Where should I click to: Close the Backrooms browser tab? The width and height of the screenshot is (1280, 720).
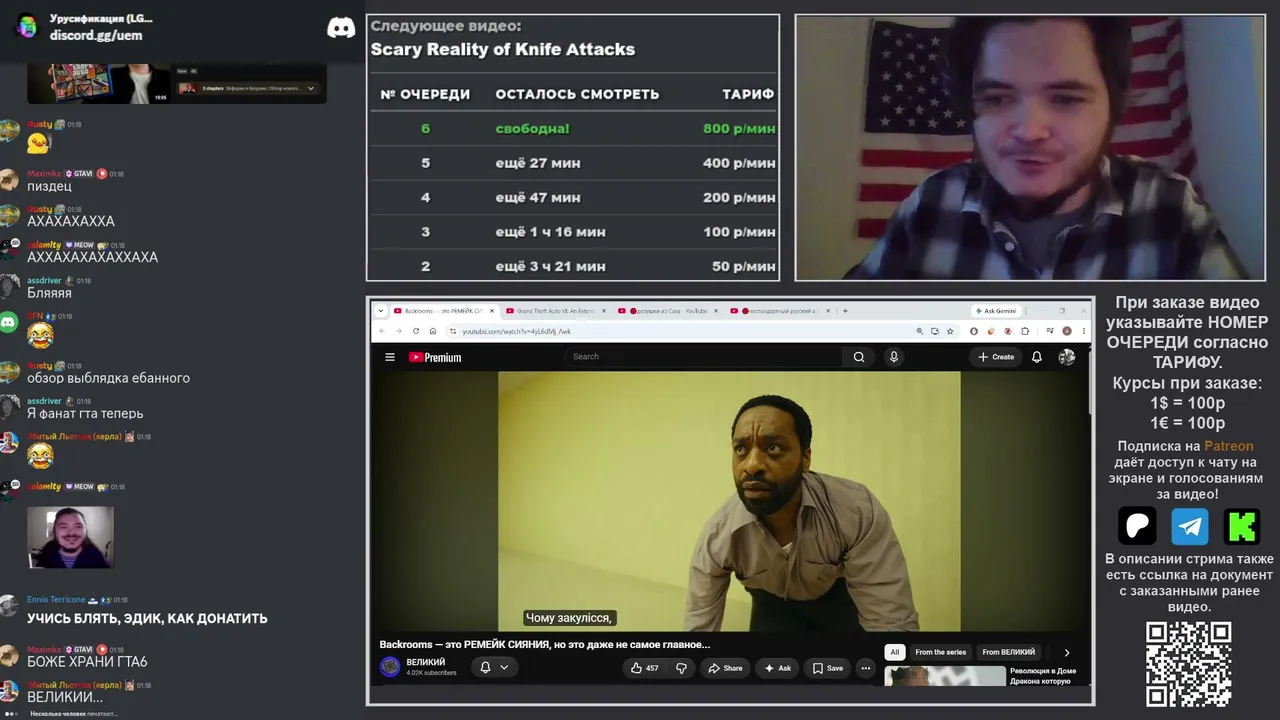[x=492, y=311]
